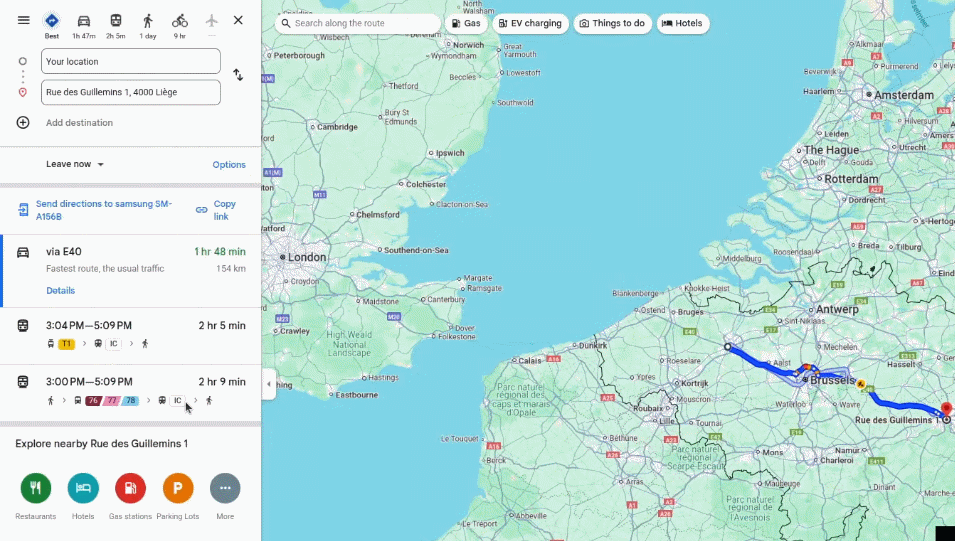Click the red destination pin on map

[946, 409]
